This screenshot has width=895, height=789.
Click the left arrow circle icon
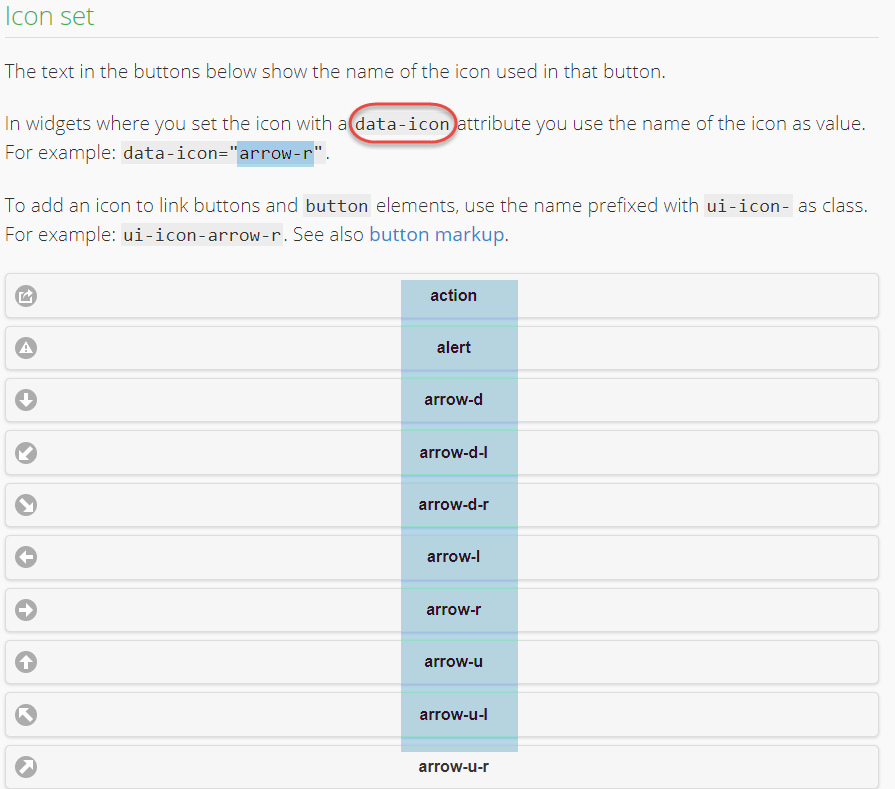[x=27, y=557]
